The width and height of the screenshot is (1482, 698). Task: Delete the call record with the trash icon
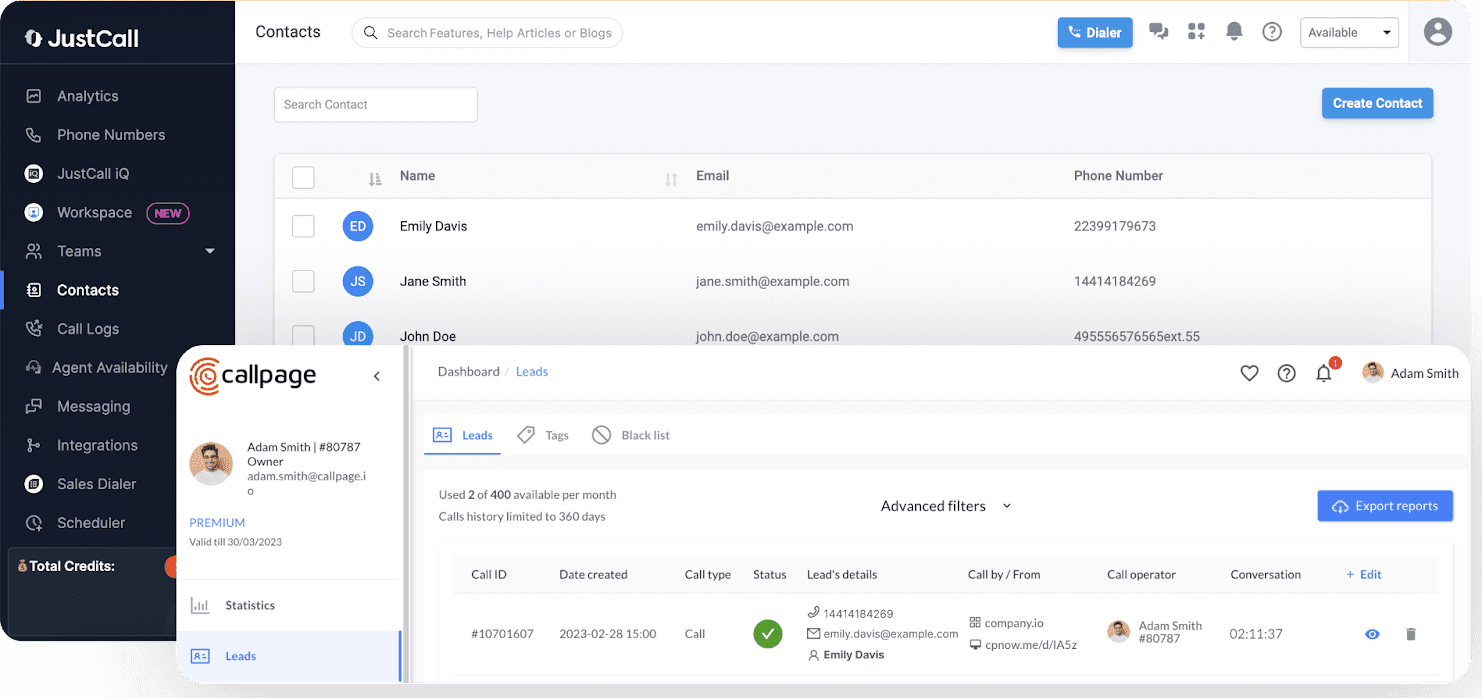(x=1411, y=633)
